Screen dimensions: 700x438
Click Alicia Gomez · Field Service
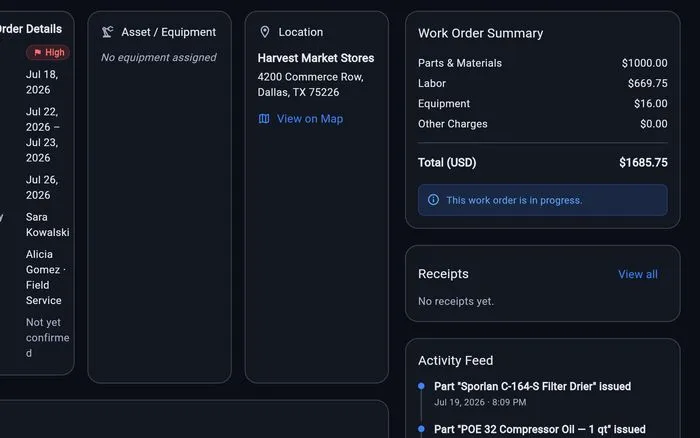coord(46,277)
